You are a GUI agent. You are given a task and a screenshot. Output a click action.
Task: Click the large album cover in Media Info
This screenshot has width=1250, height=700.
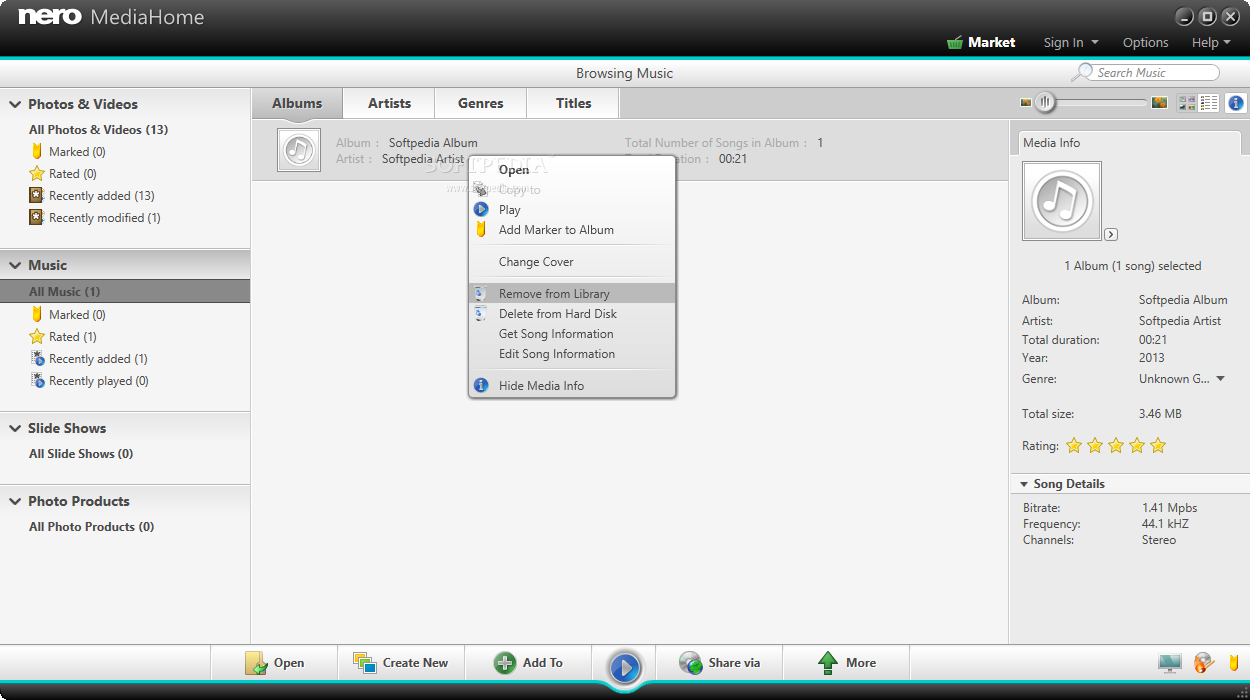point(1062,201)
